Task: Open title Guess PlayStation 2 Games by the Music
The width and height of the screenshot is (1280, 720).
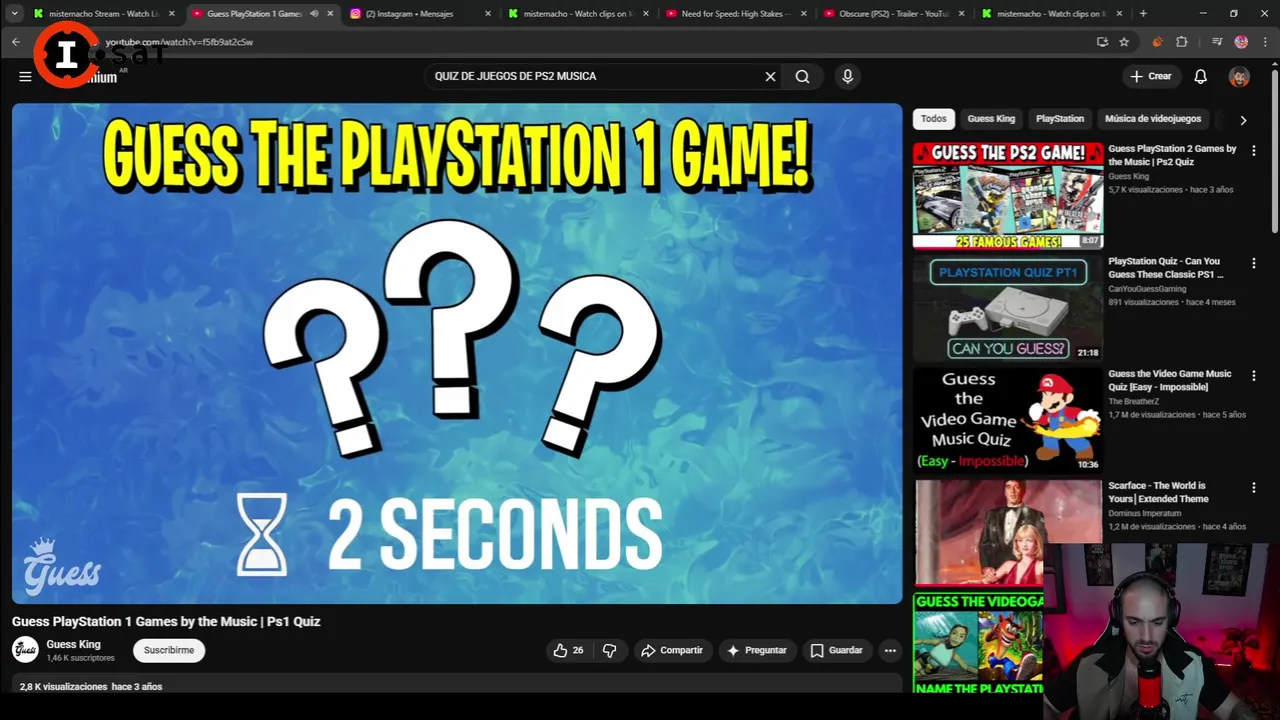Action: point(1172,155)
